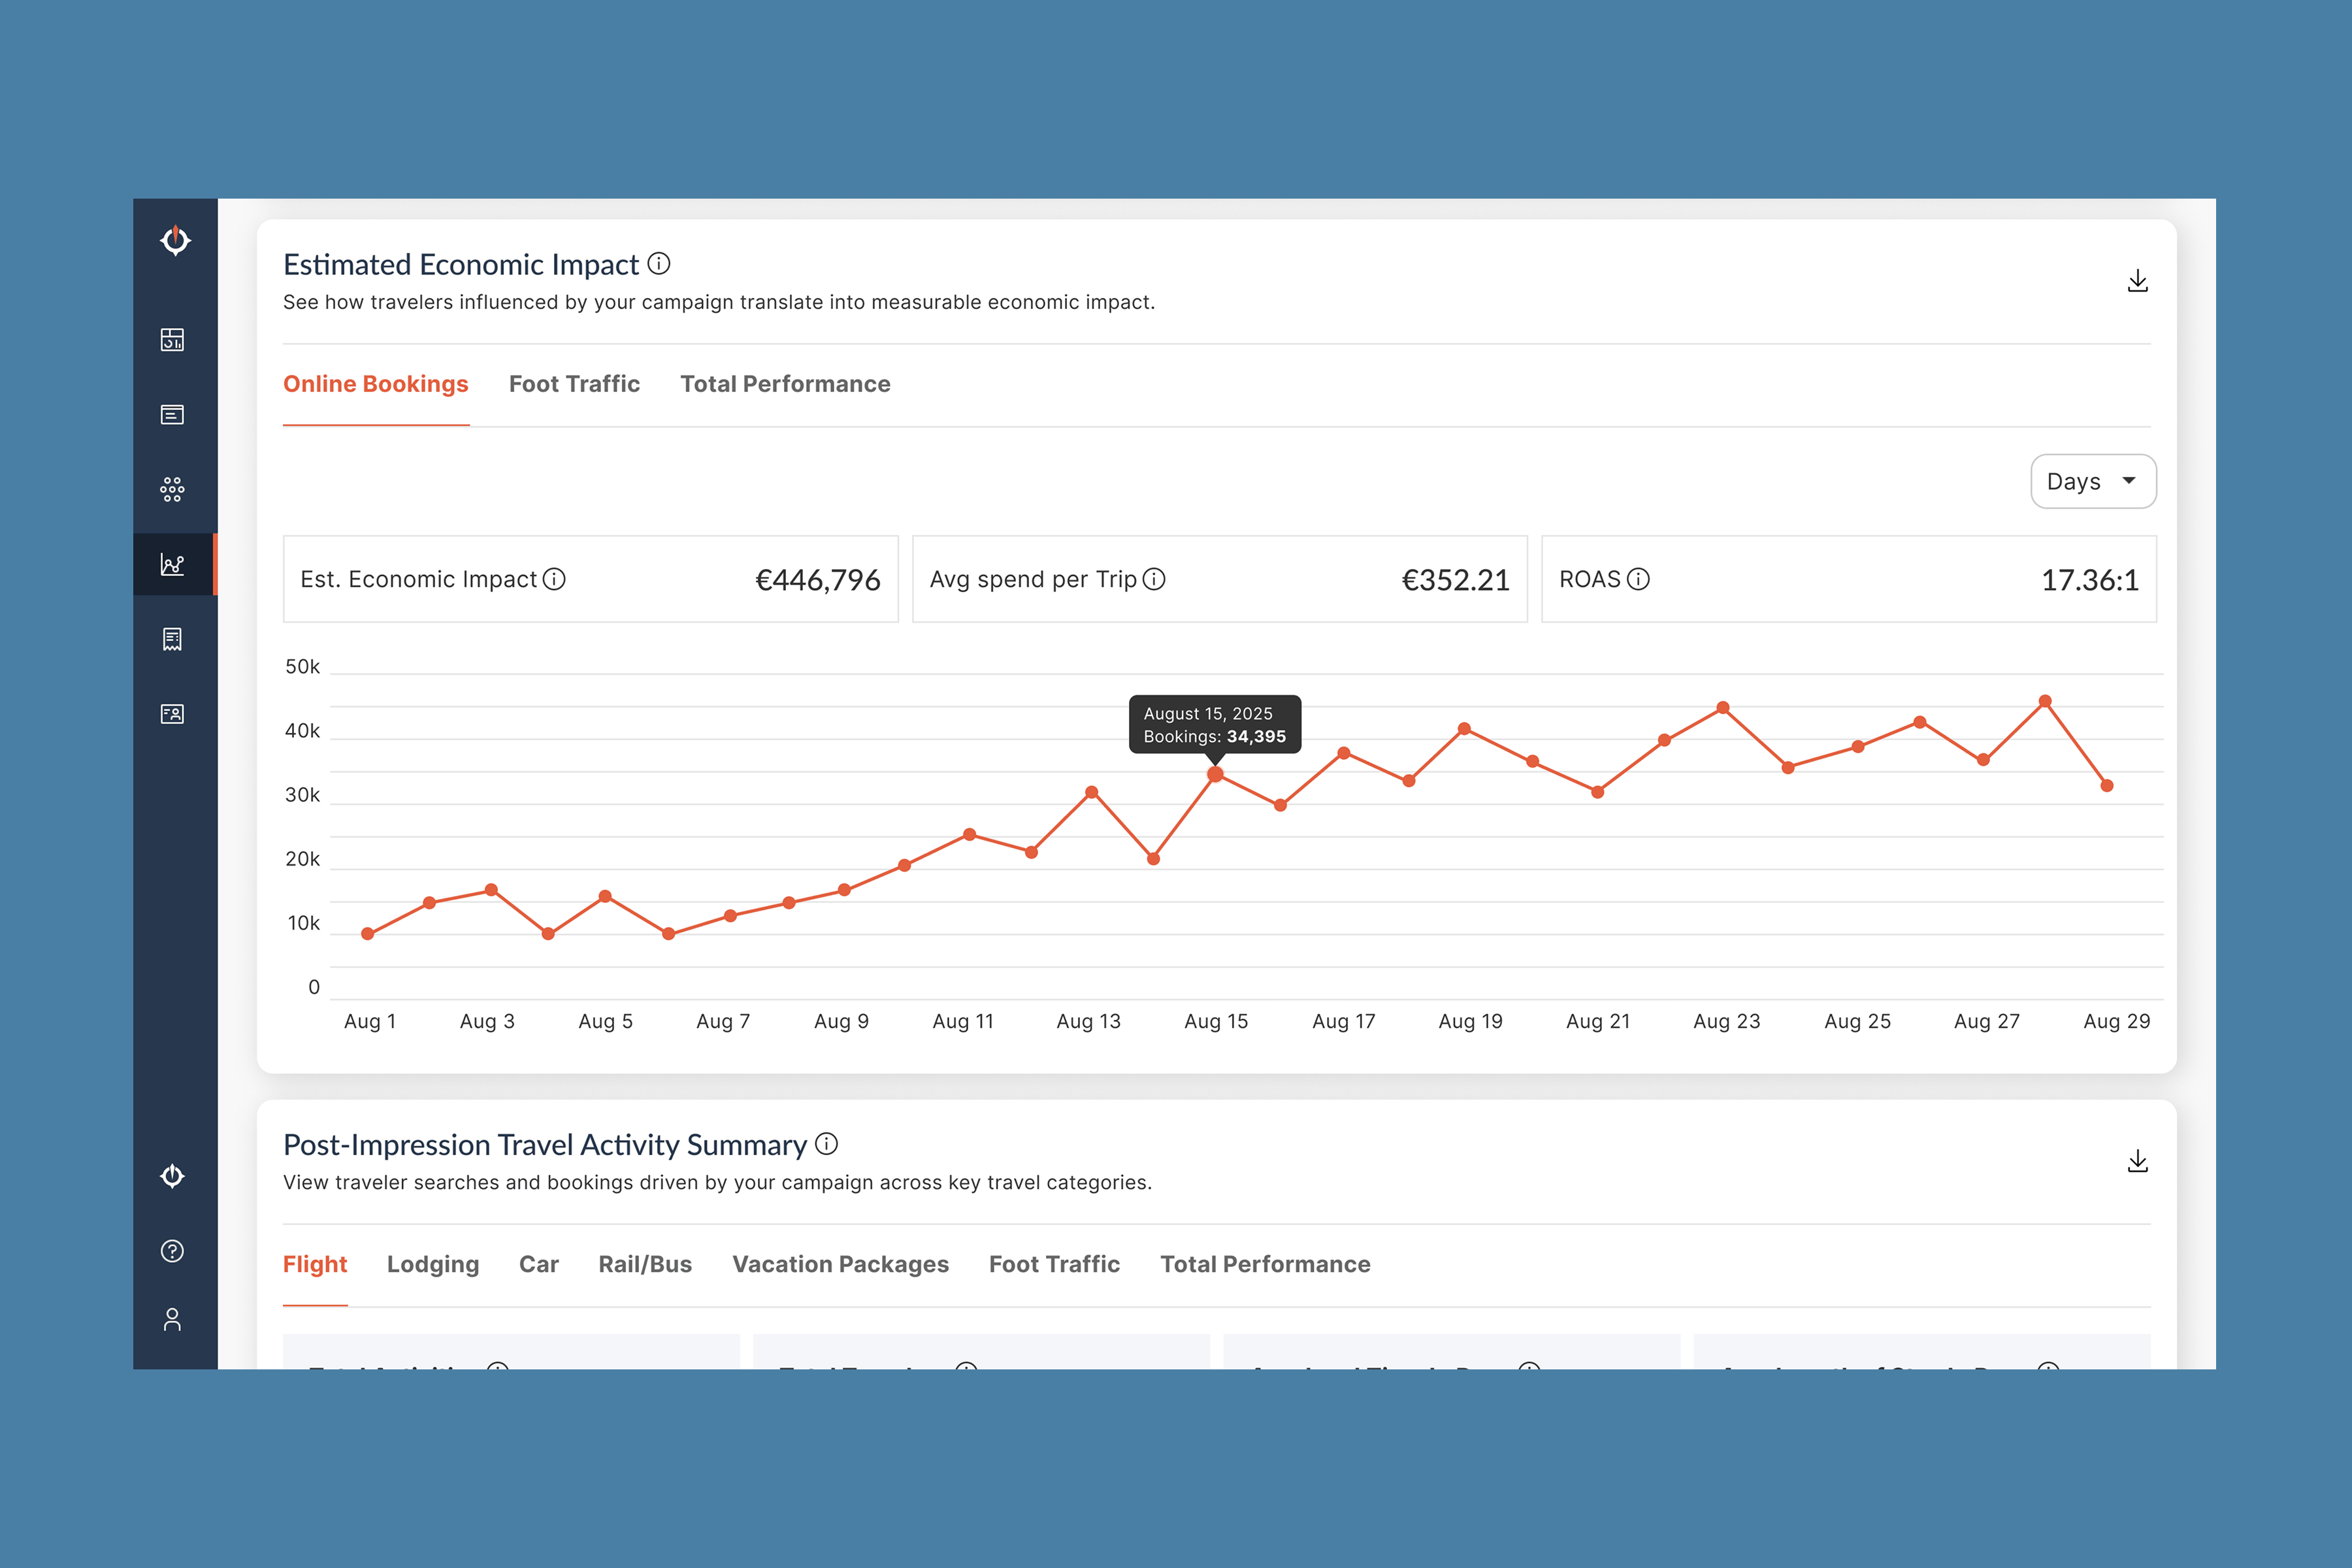Download the Post-Impression Travel Activity summary
The width and height of the screenshot is (2352, 1568).
pos(2137,1161)
